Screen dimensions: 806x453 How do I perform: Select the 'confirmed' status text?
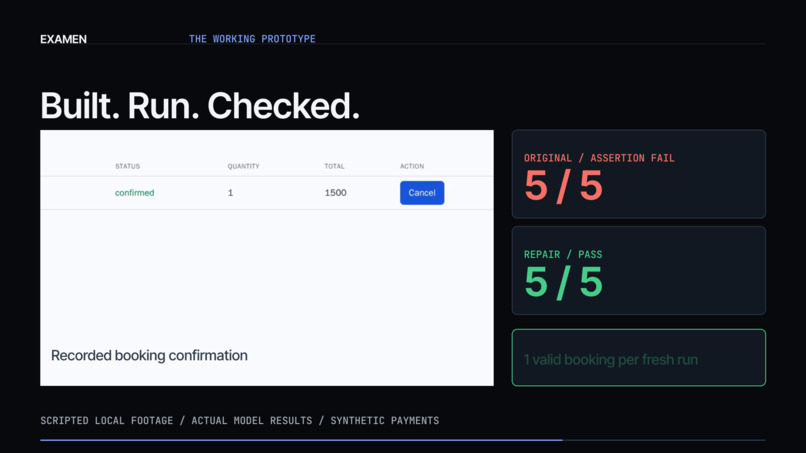click(x=135, y=193)
